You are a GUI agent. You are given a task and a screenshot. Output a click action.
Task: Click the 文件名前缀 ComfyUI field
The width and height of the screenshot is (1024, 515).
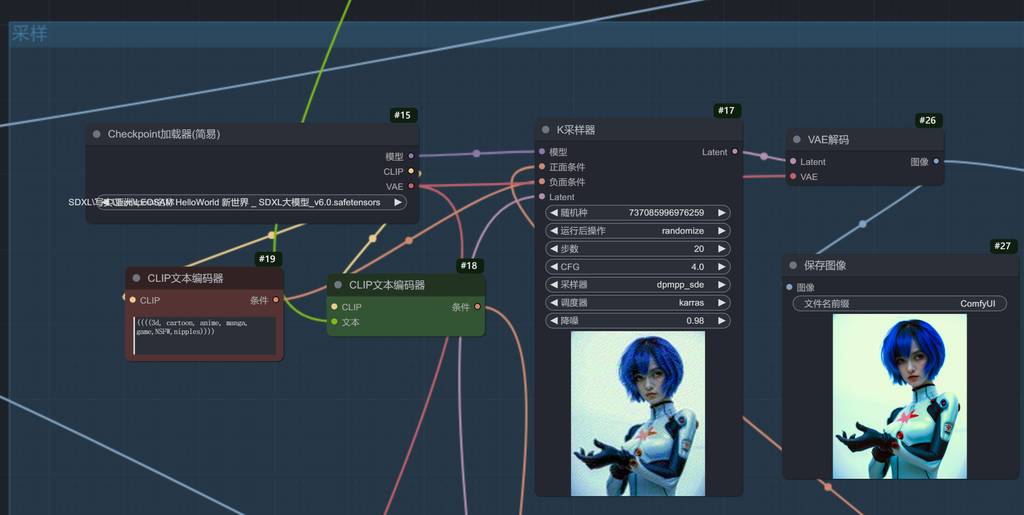(x=899, y=304)
